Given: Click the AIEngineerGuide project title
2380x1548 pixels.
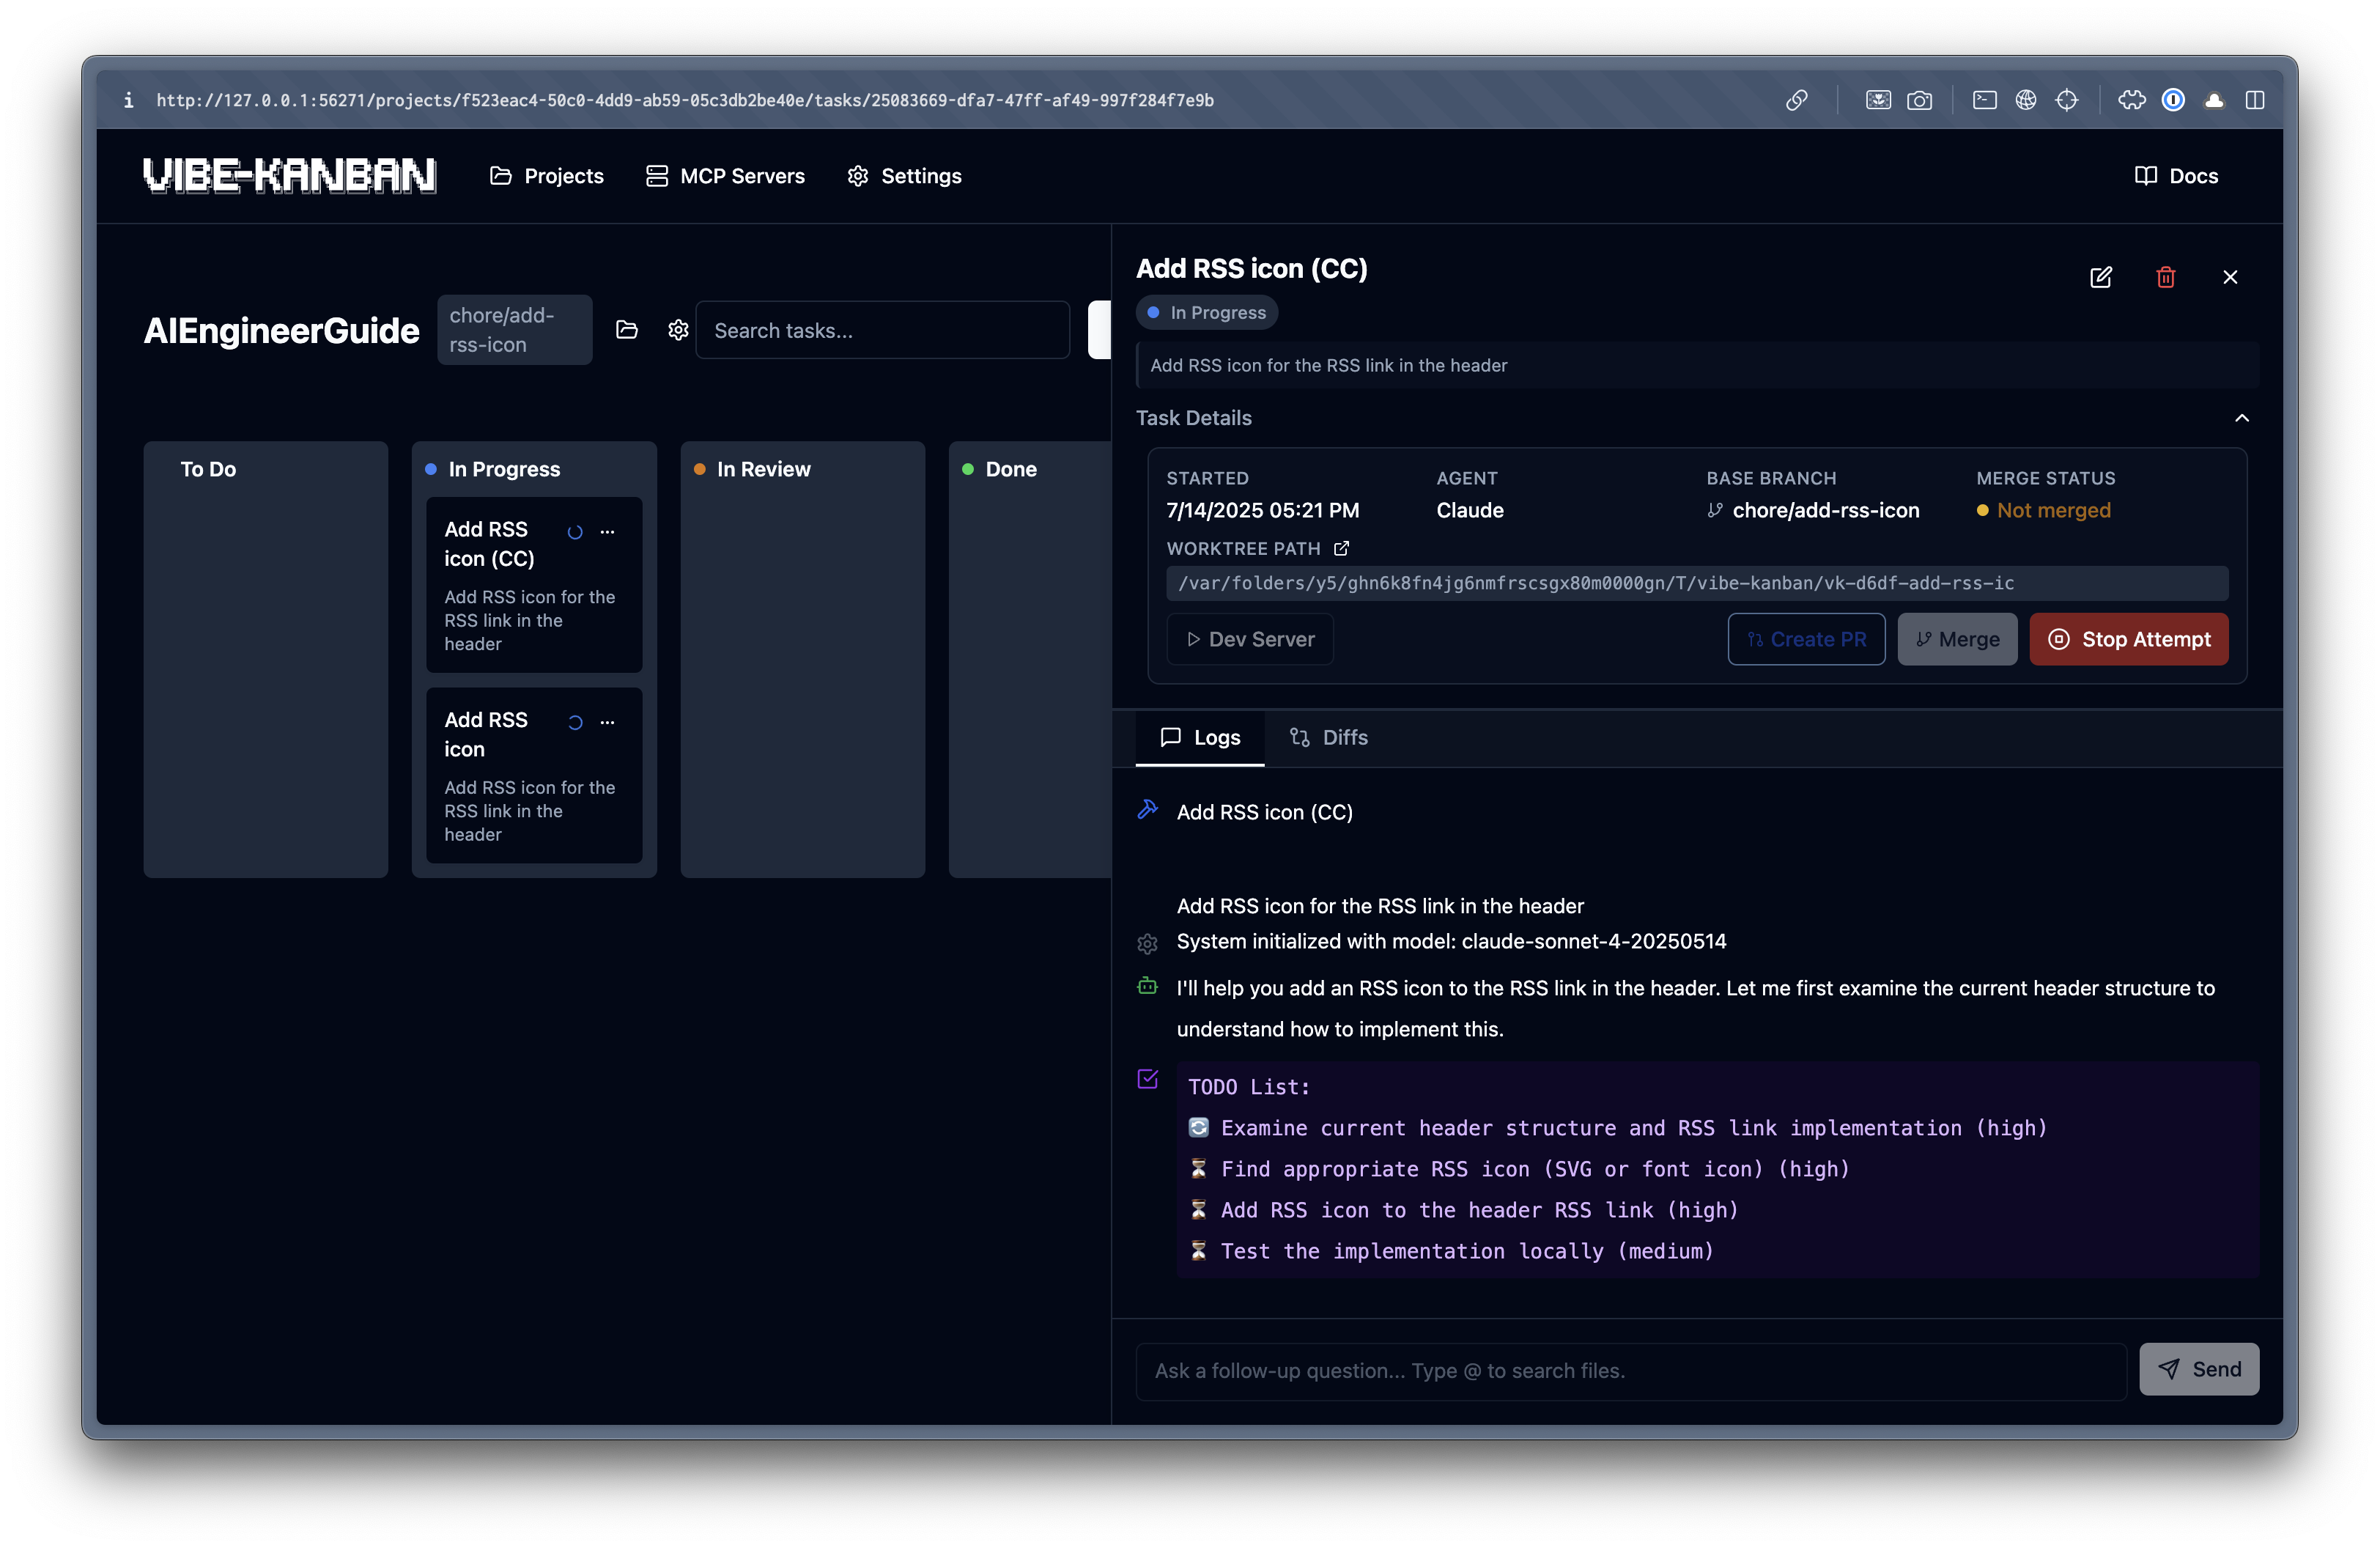Looking at the screenshot, I should click(281, 330).
